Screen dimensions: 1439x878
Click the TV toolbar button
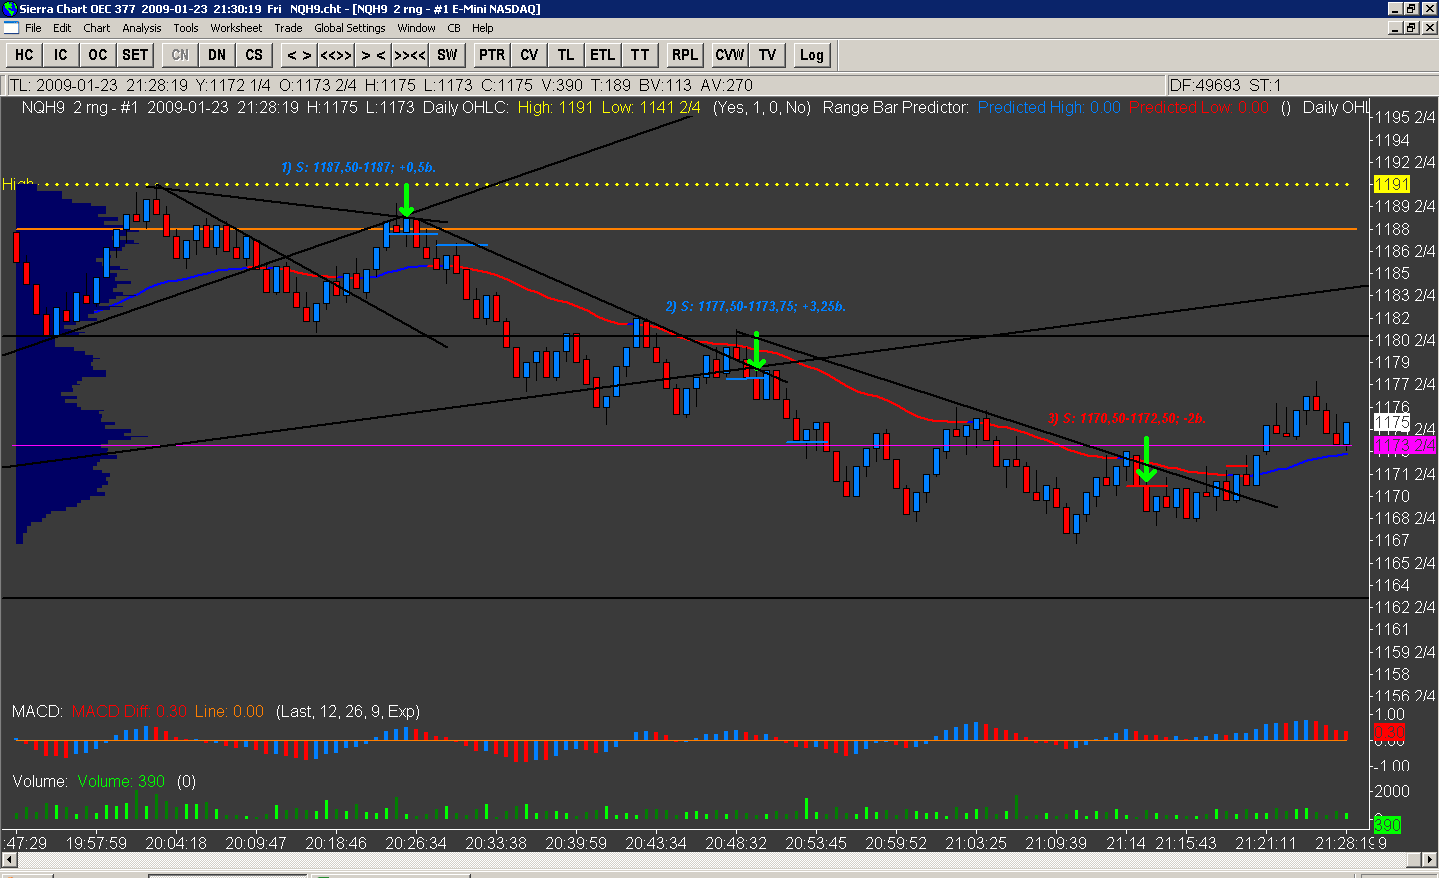tap(767, 55)
